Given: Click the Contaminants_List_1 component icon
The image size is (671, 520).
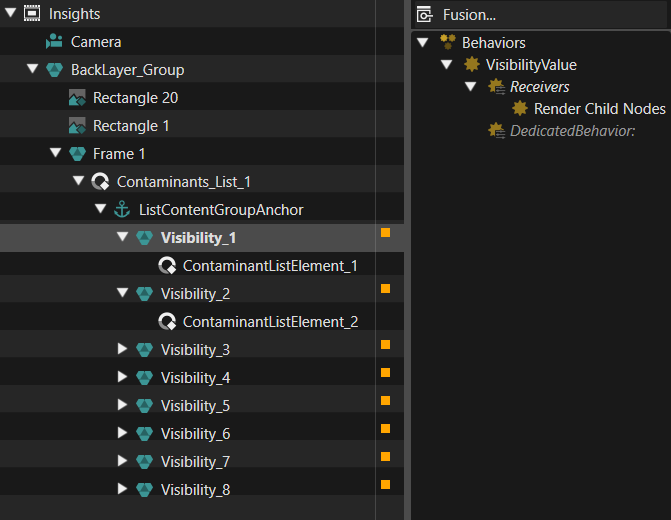Looking at the screenshot, I should click(x=100, y=181).
